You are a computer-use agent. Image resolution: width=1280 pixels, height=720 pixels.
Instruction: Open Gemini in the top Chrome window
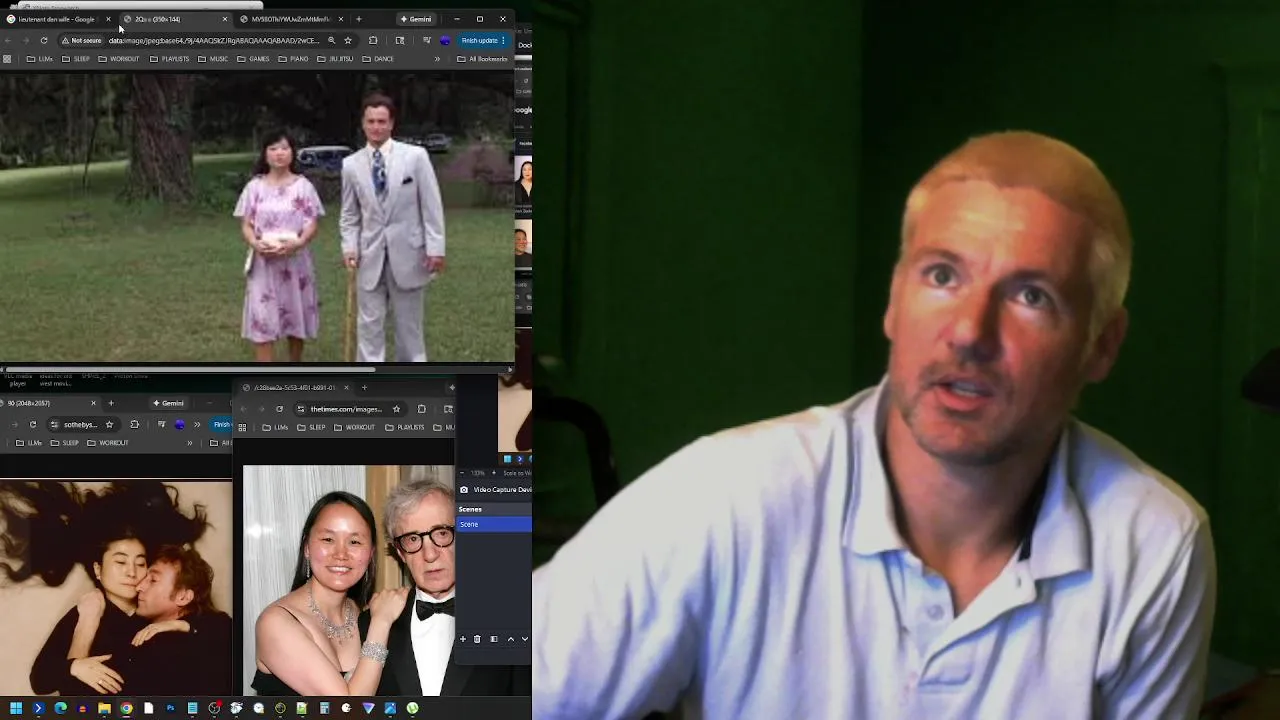pos(416,19)
